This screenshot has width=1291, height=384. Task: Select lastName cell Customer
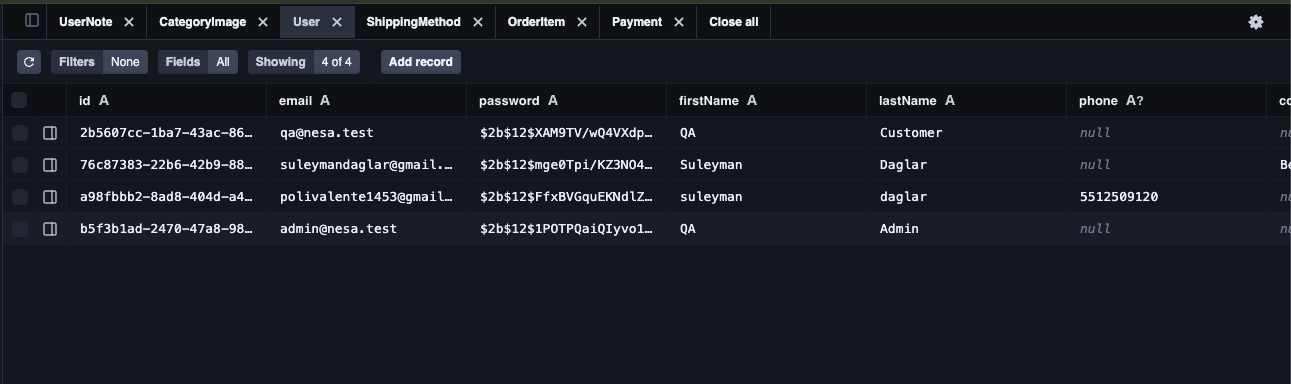(966, 133)
